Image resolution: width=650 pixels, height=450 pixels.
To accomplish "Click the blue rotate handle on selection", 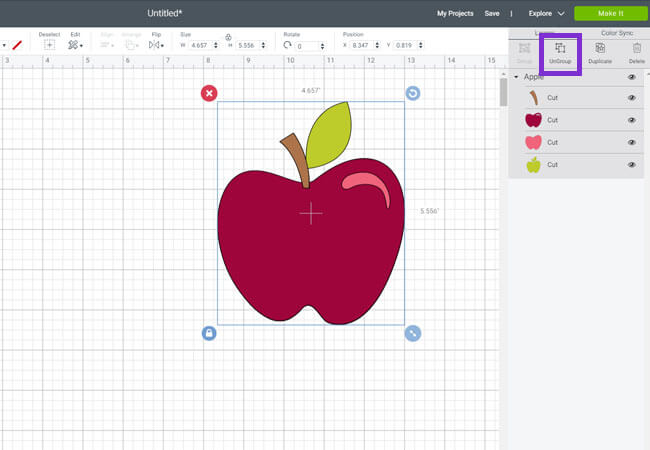I will coord(413,93).
